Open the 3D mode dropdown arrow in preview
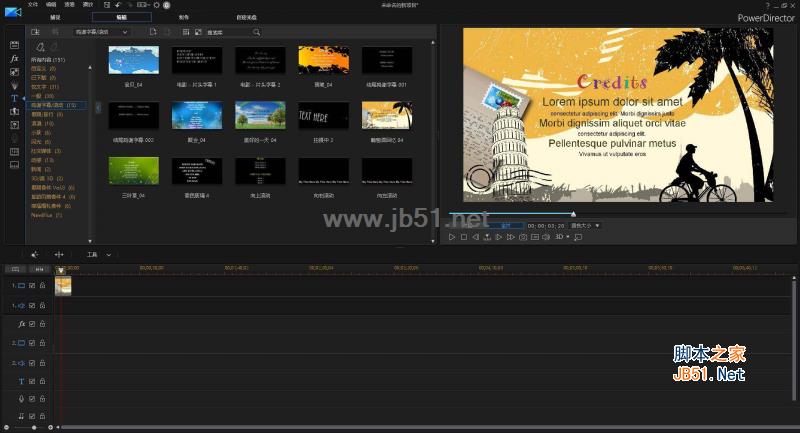This screenshot has width=800, height=433. pos(568,237)
